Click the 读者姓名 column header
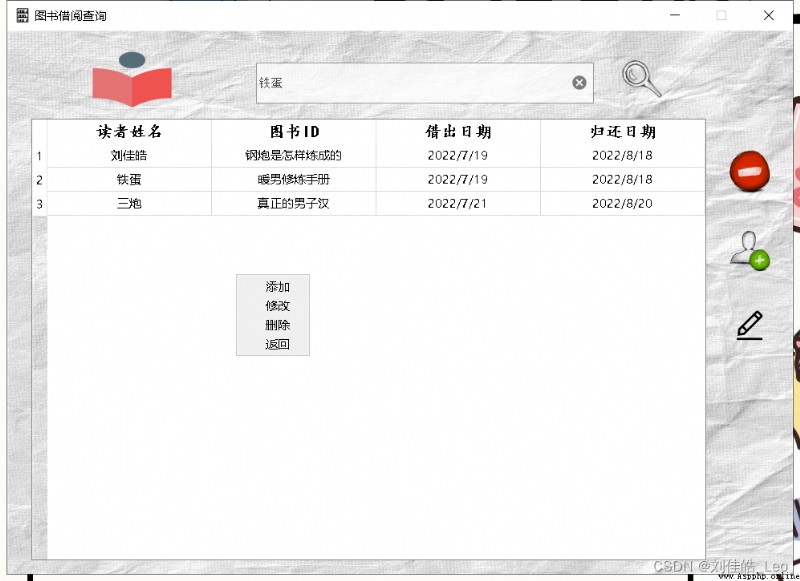The height and width of the screenshot is (581, 800). pos(129,132)
